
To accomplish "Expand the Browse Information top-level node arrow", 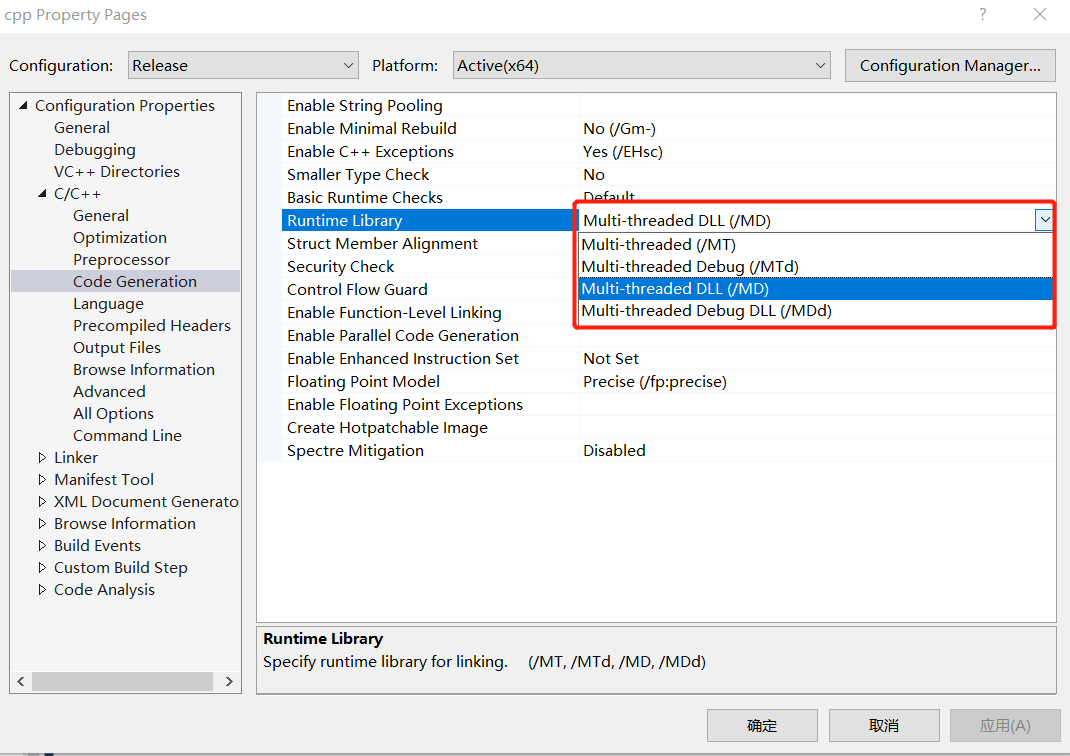I will coord(42,523).
